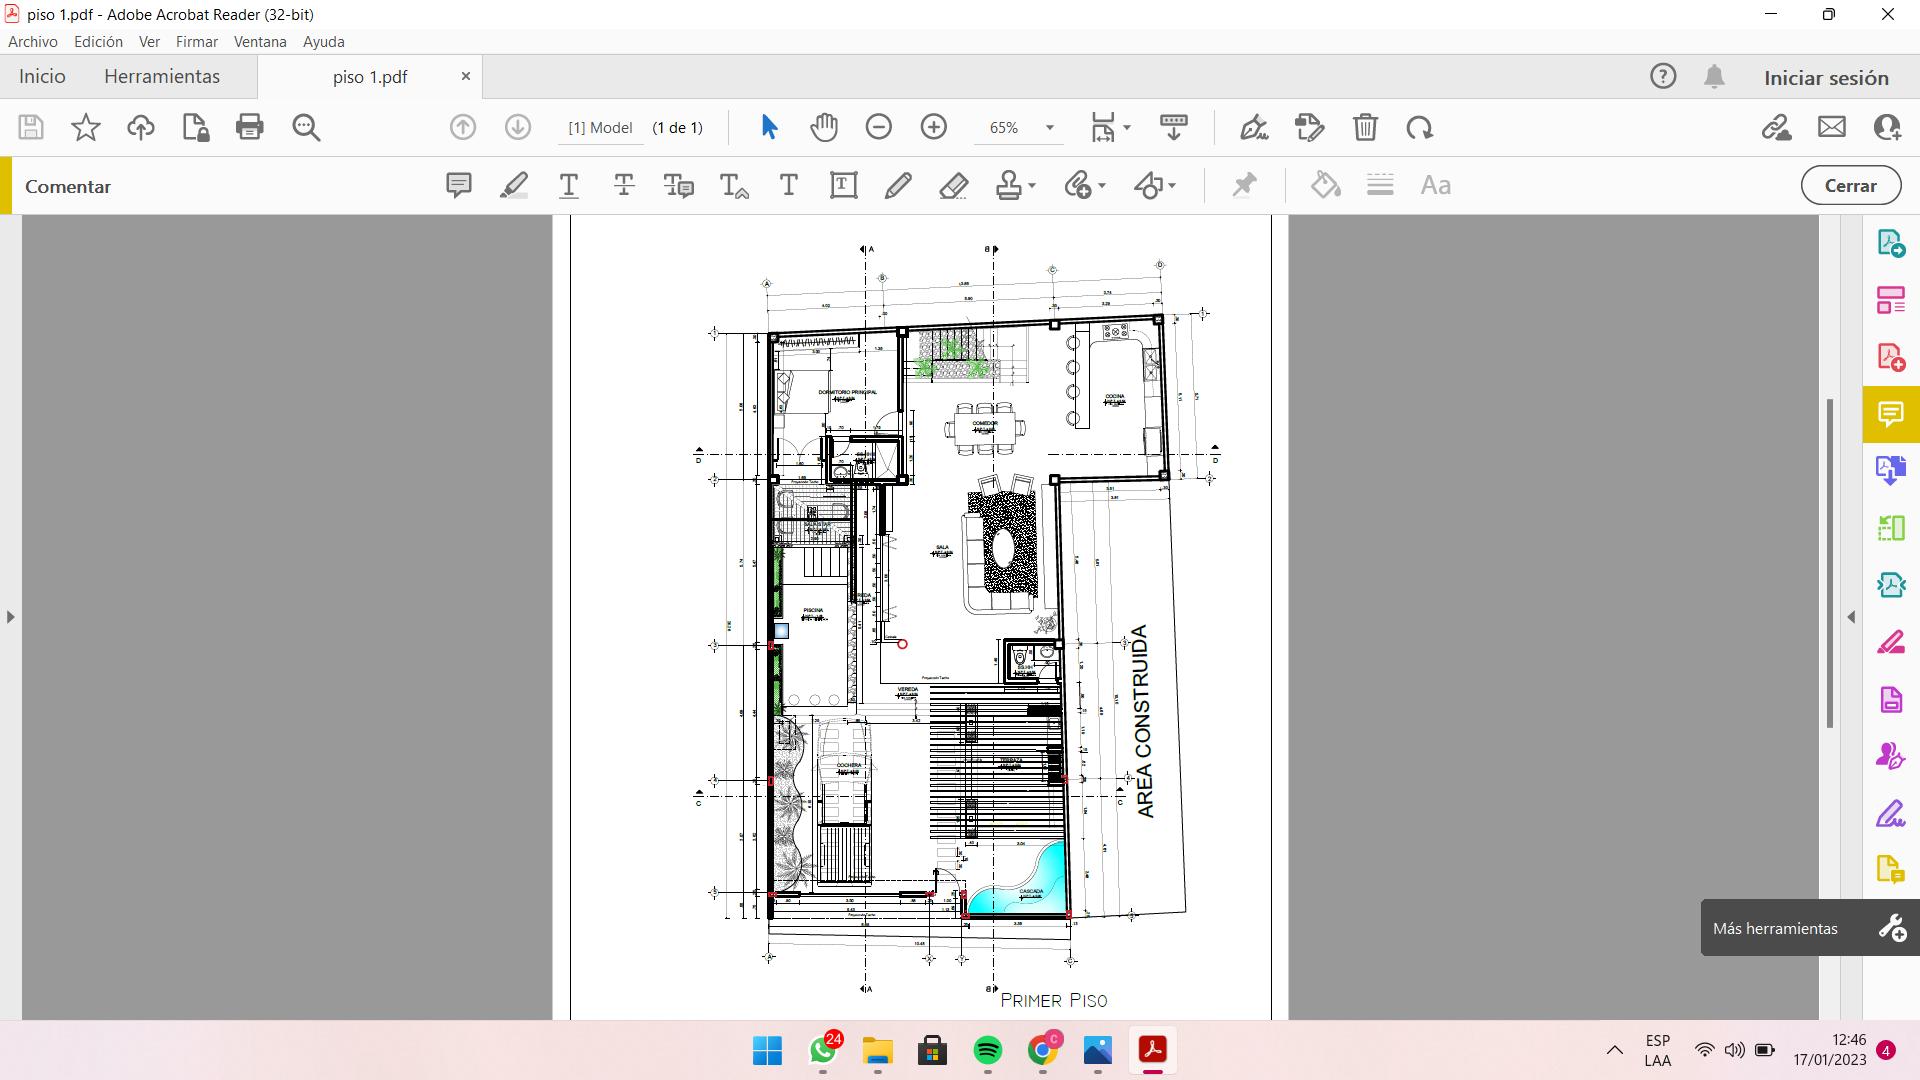Expand the left navigation pane arrow

point(10,617)
